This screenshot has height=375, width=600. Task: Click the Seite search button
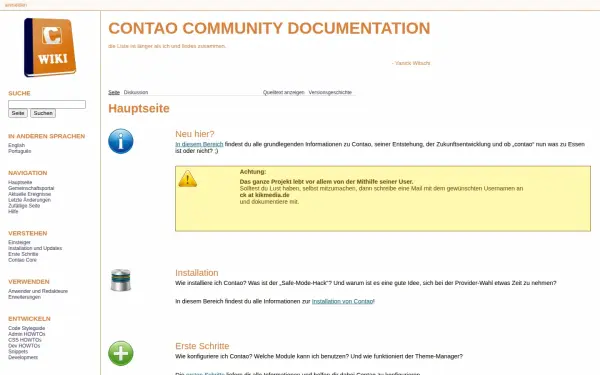18,113
